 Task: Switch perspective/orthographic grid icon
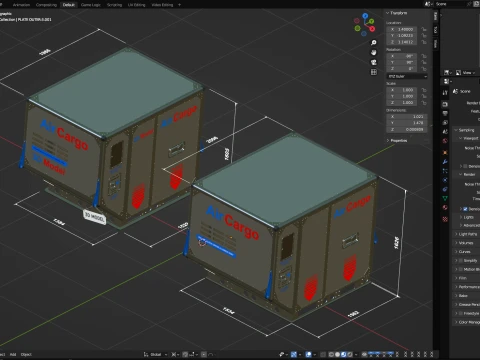374,72
